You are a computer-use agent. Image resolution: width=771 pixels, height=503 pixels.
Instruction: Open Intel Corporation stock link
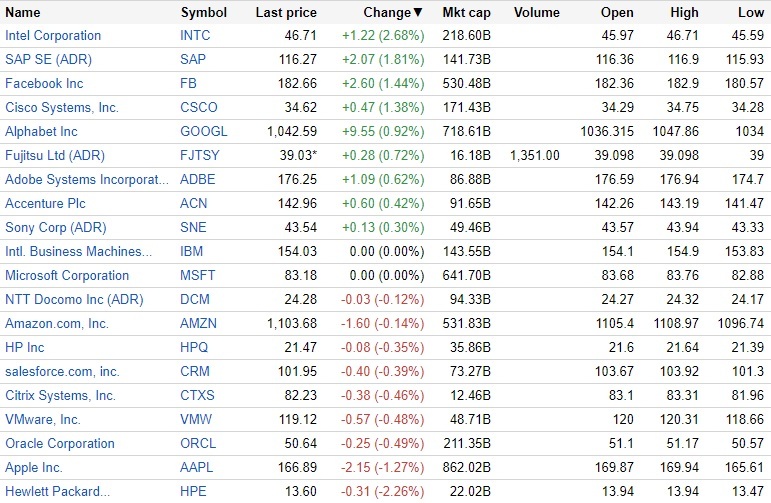[53, 35]
